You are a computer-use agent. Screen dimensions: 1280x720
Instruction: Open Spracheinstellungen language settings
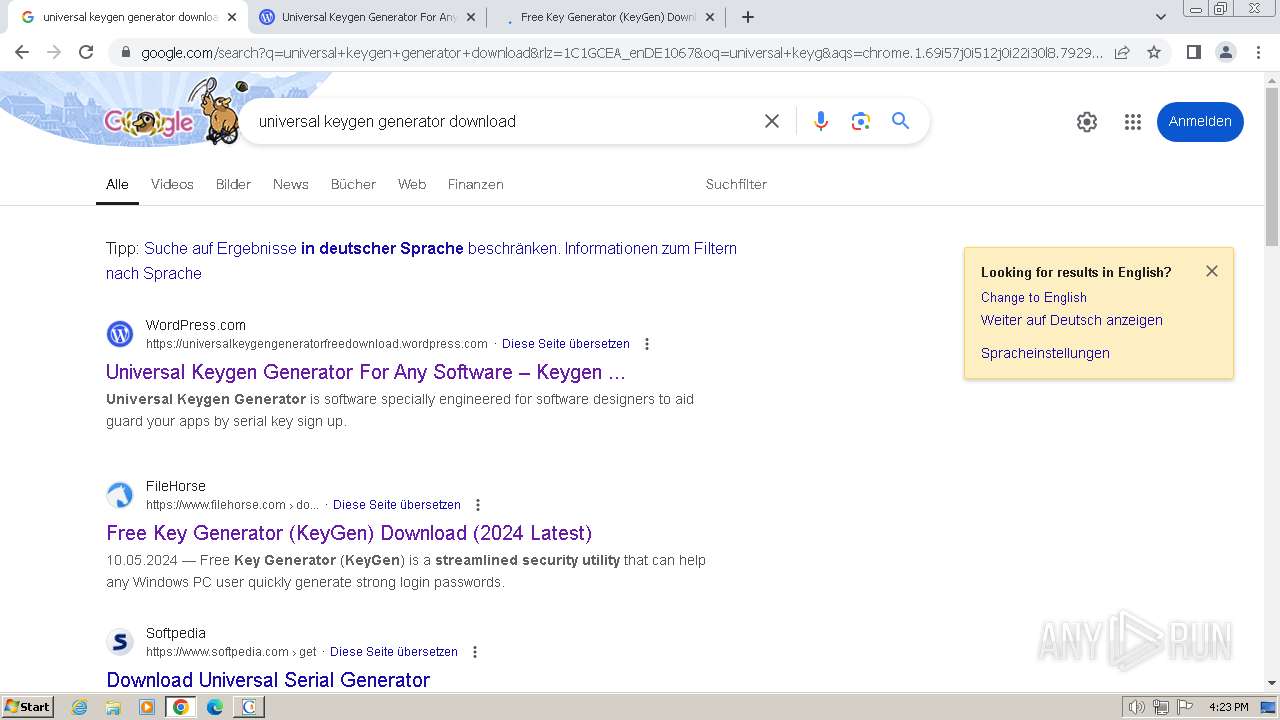(x=1045, y=353)
